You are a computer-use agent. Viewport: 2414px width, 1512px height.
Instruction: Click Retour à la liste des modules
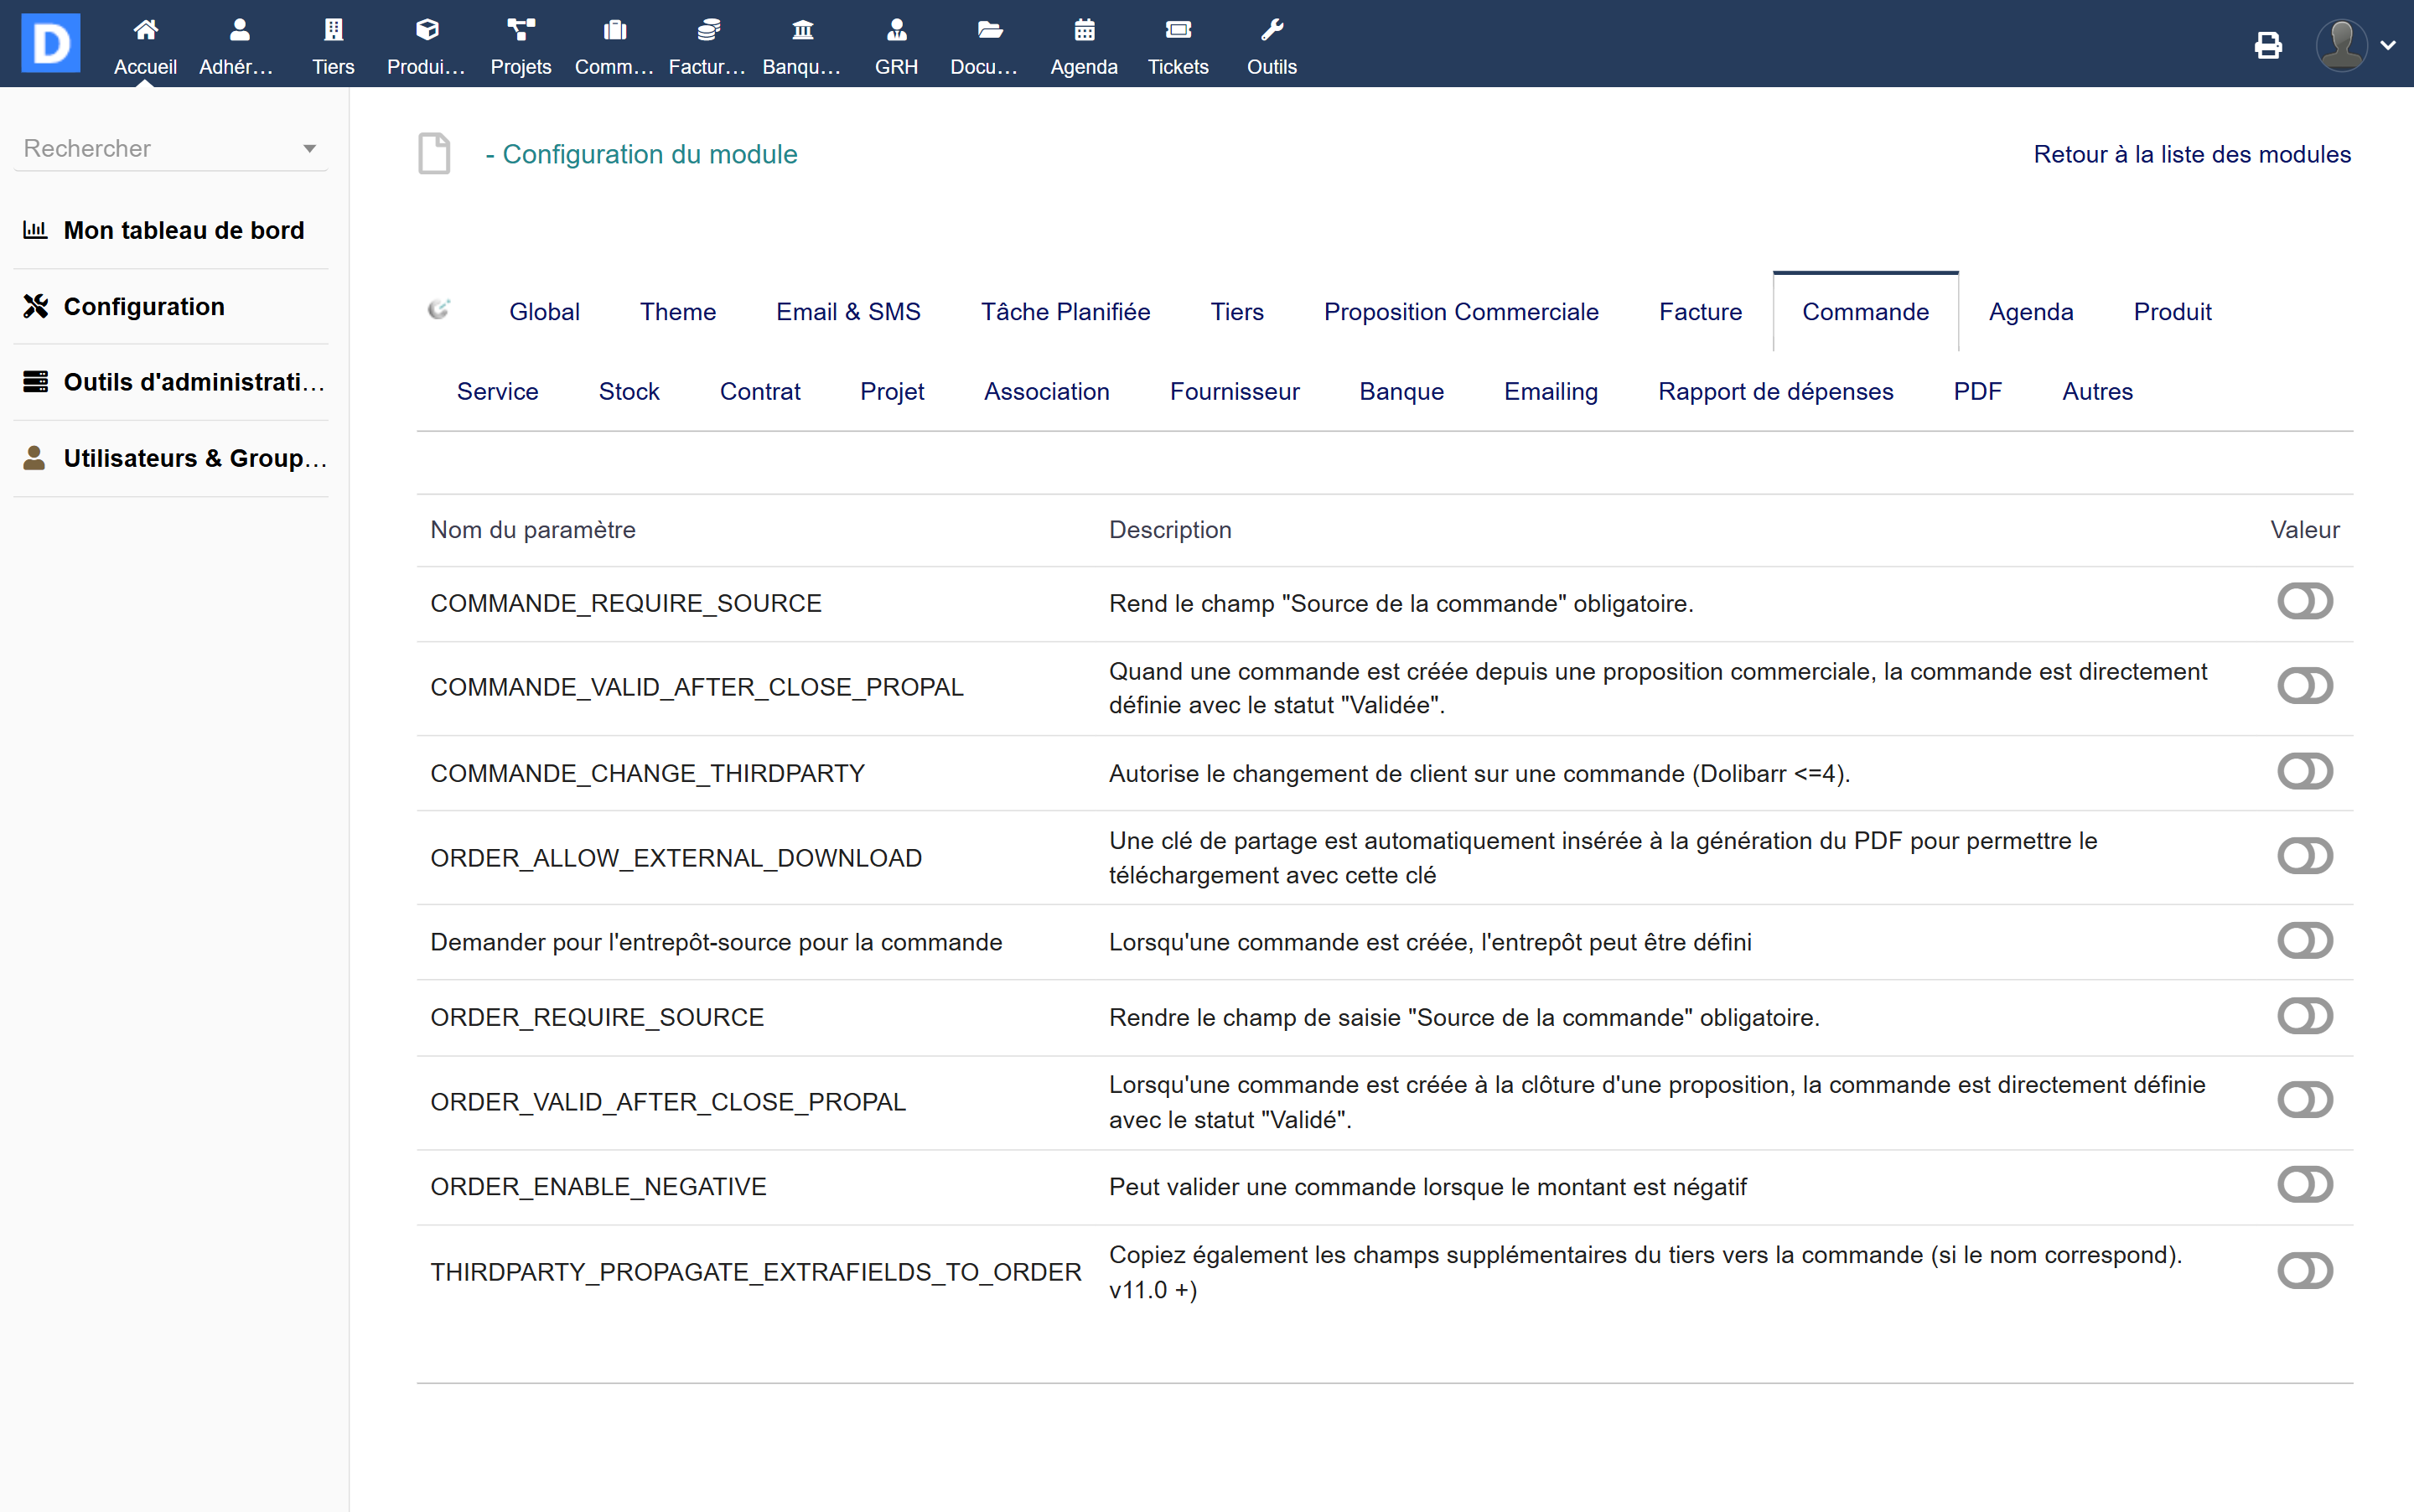pos(2191,154)
